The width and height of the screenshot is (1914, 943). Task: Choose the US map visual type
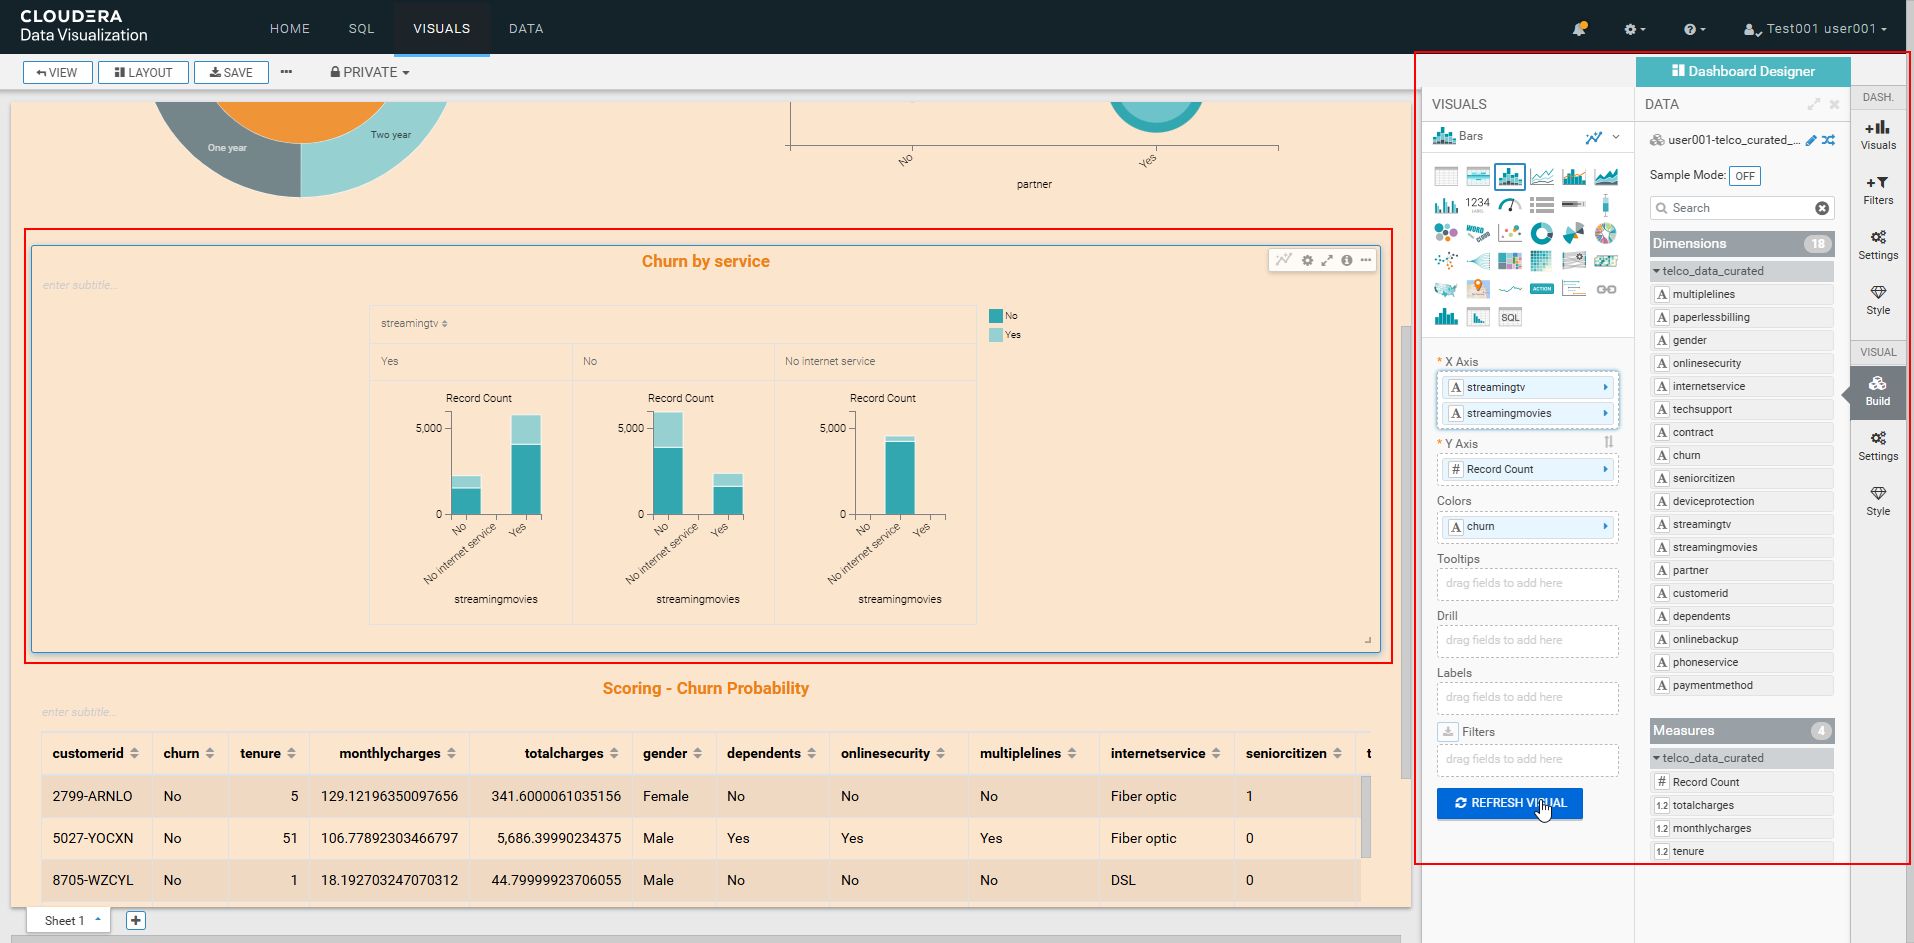click(1446, 289)
